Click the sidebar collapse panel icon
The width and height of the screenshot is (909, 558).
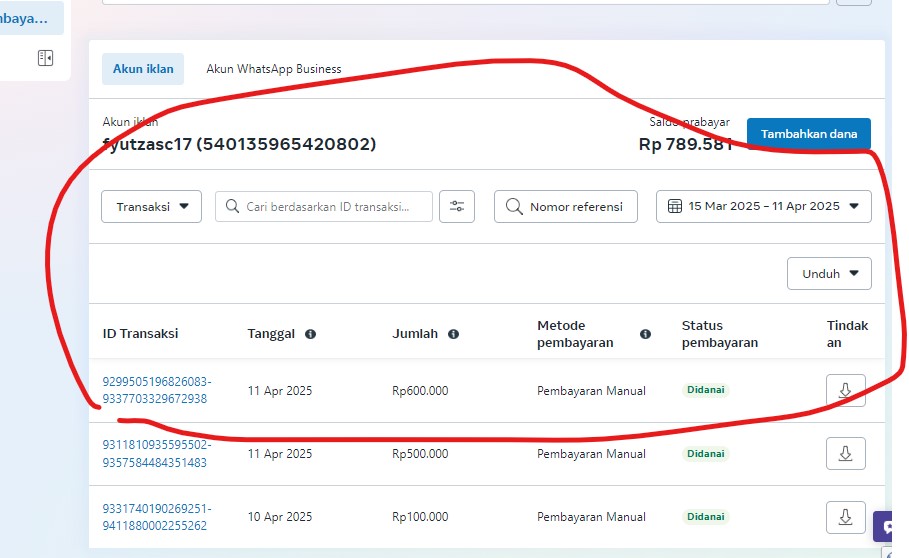(x=45, y=58)
